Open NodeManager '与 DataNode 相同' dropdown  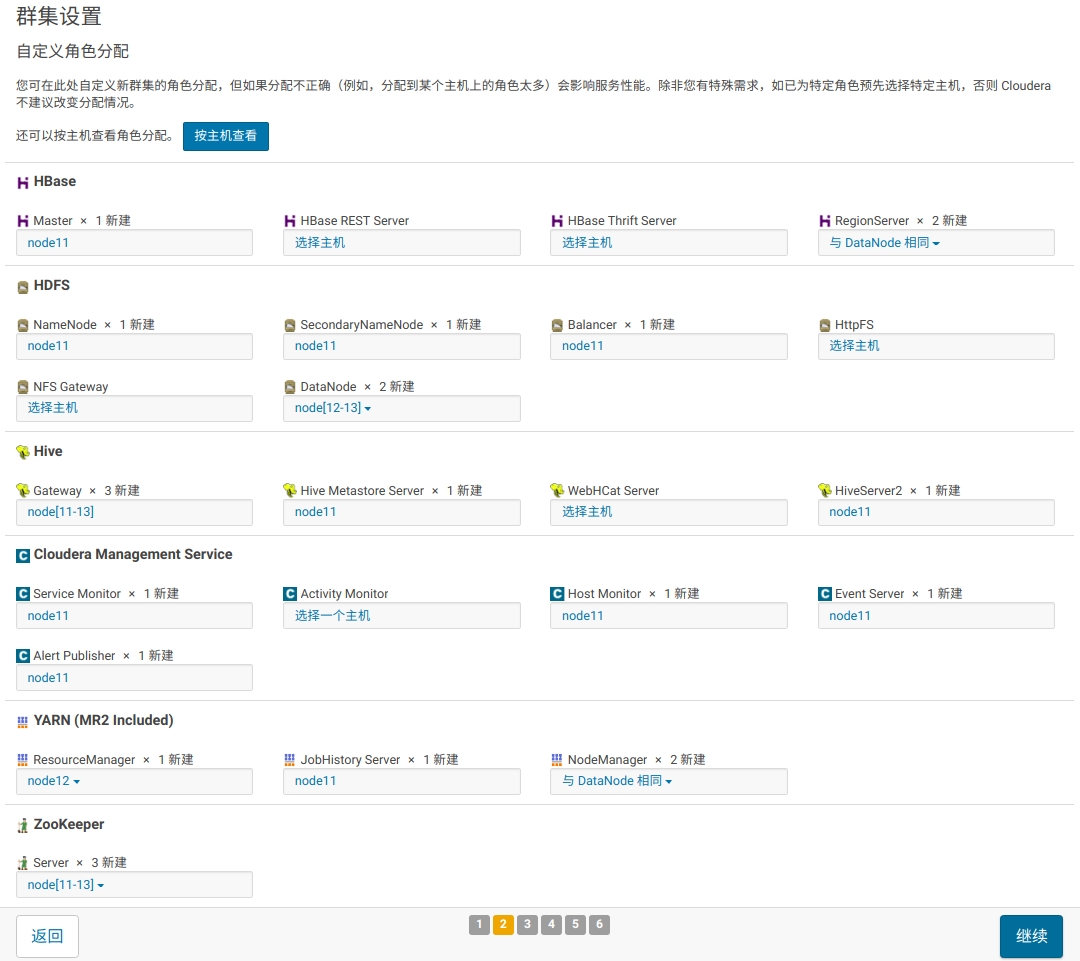pos(617,781)
